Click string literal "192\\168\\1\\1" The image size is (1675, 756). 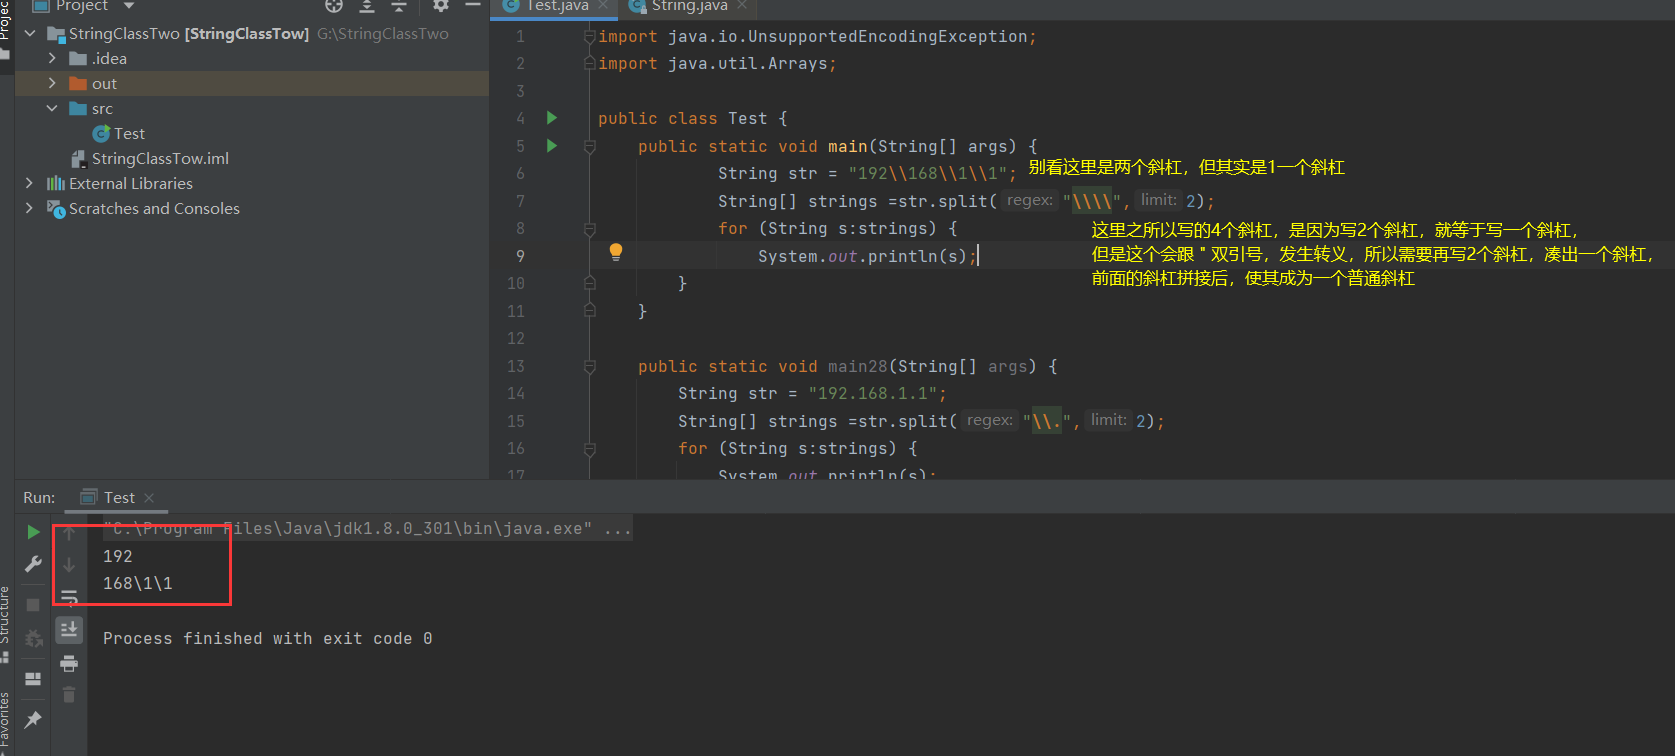coord(927,174)
